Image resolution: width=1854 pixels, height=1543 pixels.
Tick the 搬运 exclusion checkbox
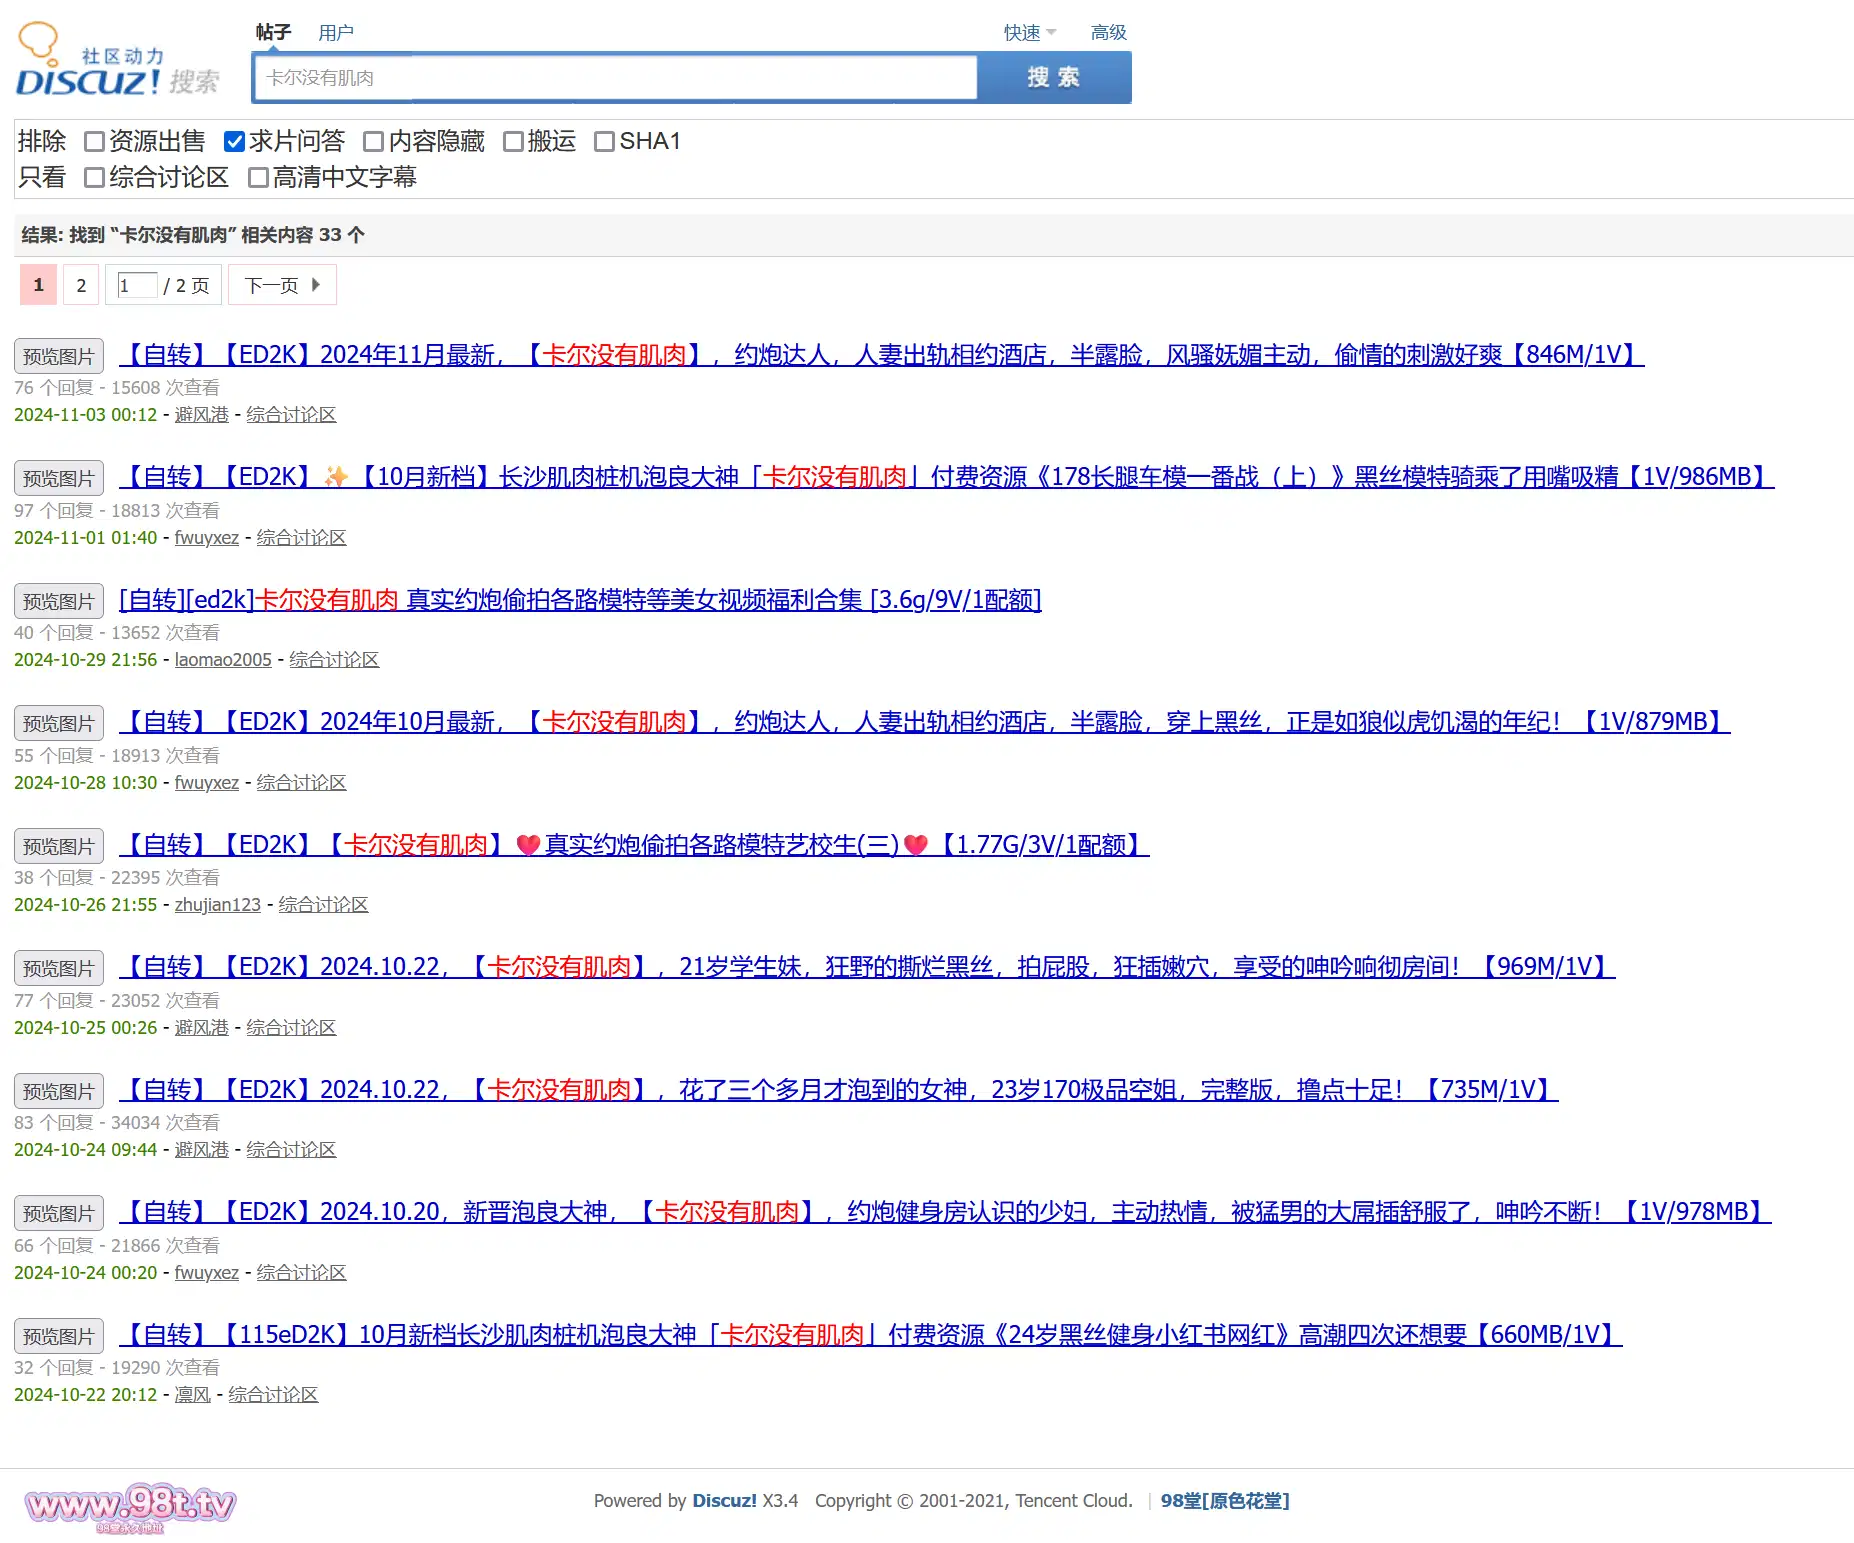(514, 142)
